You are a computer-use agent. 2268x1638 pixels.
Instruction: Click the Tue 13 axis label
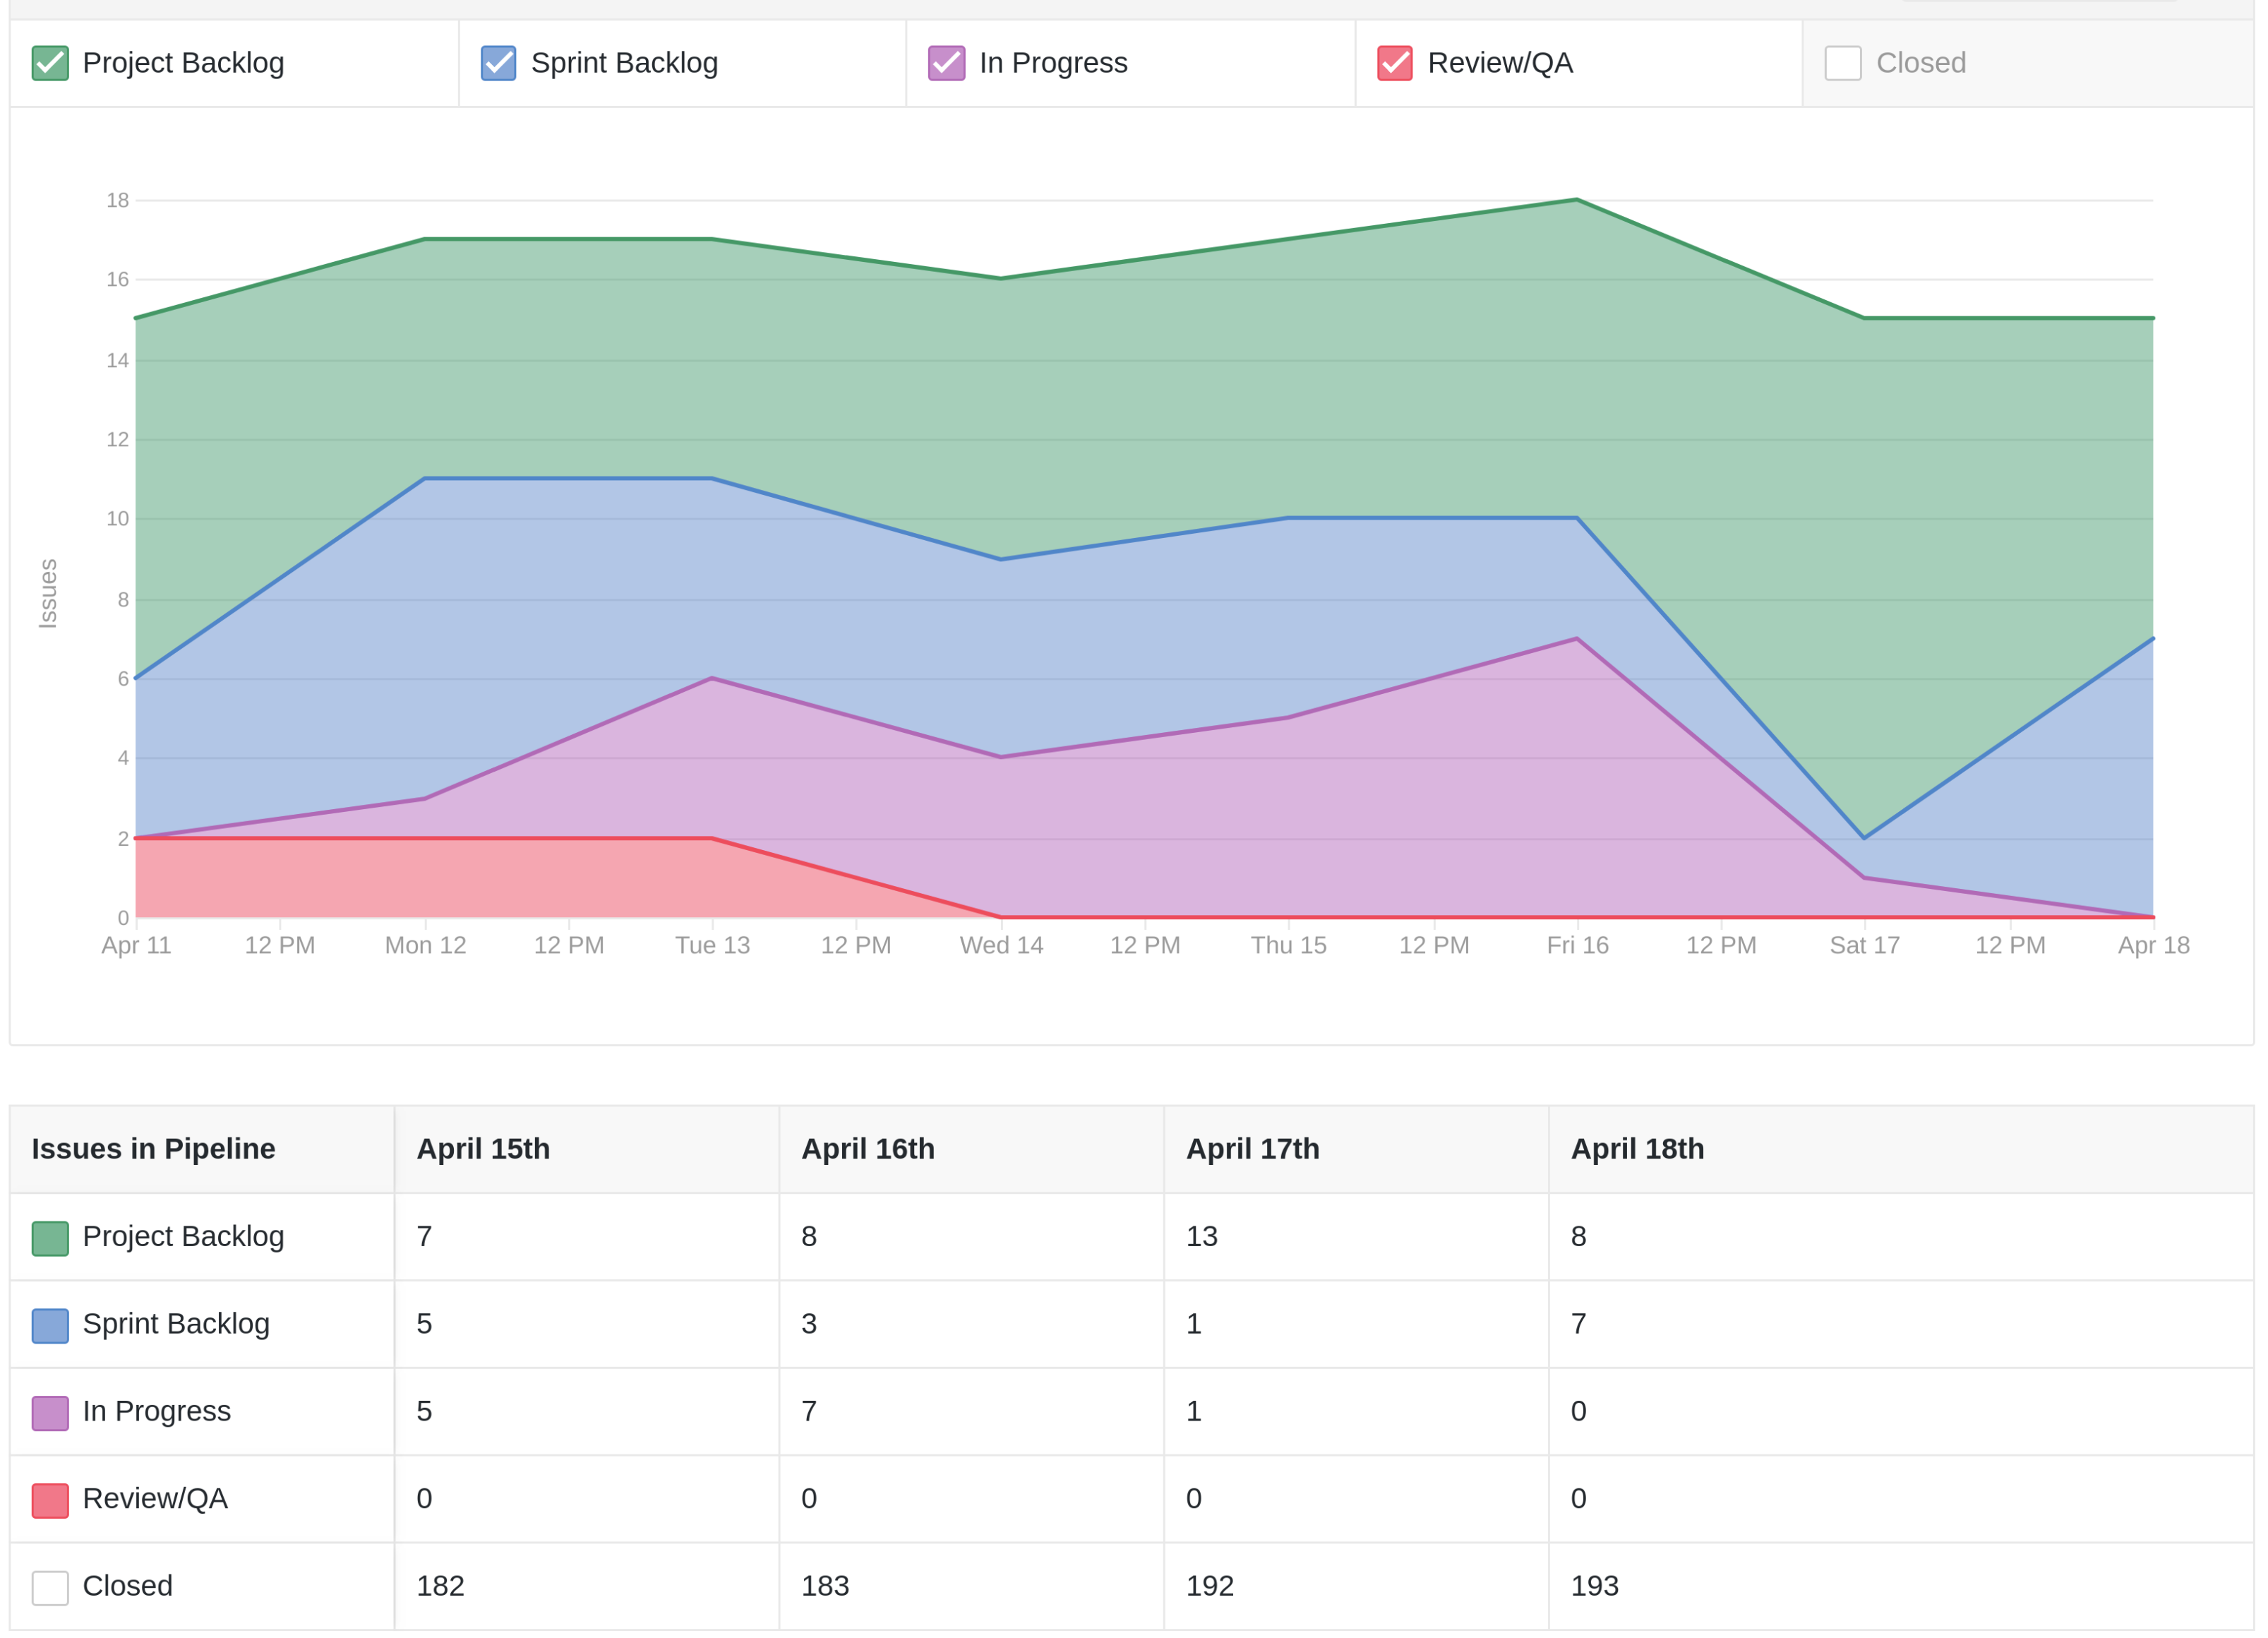tap(712, 945)
